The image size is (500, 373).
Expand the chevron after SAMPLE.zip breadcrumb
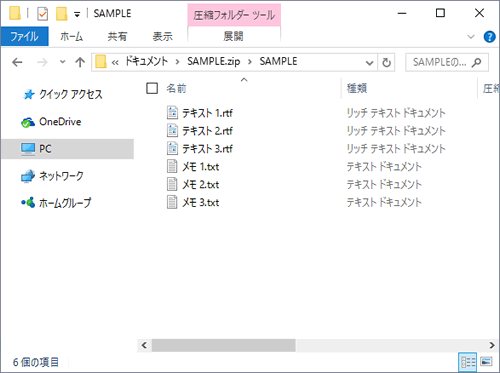[x=250, y=62]
